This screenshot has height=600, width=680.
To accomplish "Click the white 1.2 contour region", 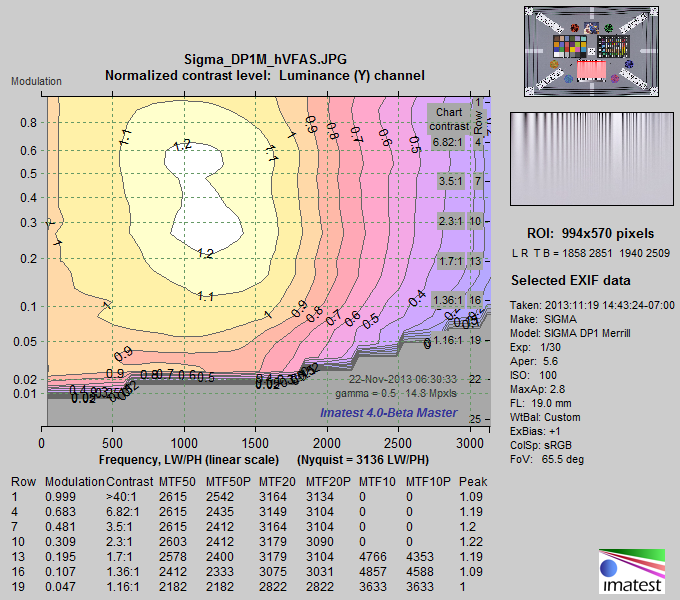I will [201, 199].
